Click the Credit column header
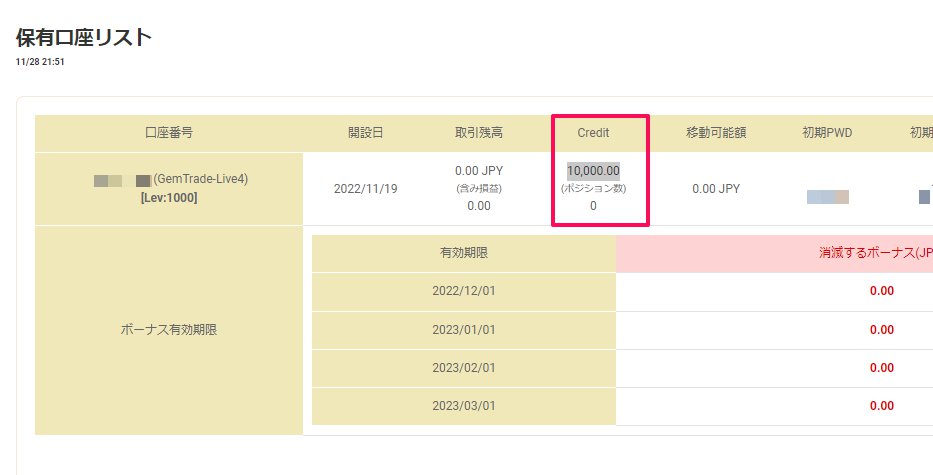 pos(593,133)
